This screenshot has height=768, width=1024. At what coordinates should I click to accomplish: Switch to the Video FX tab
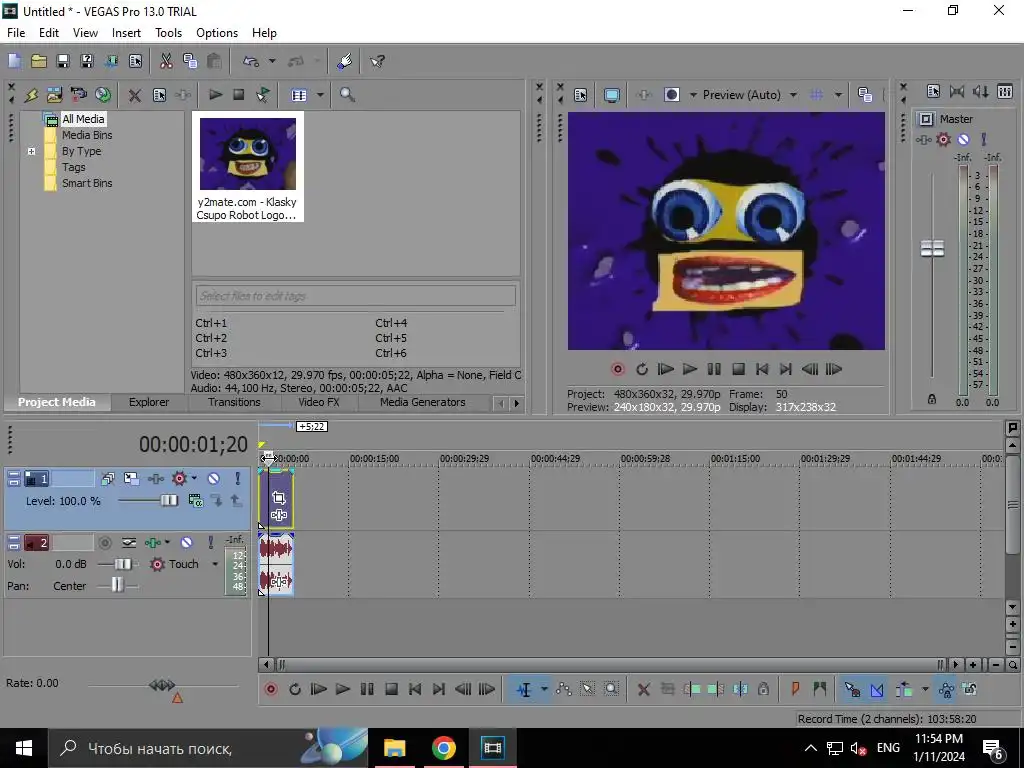point(319,402)
